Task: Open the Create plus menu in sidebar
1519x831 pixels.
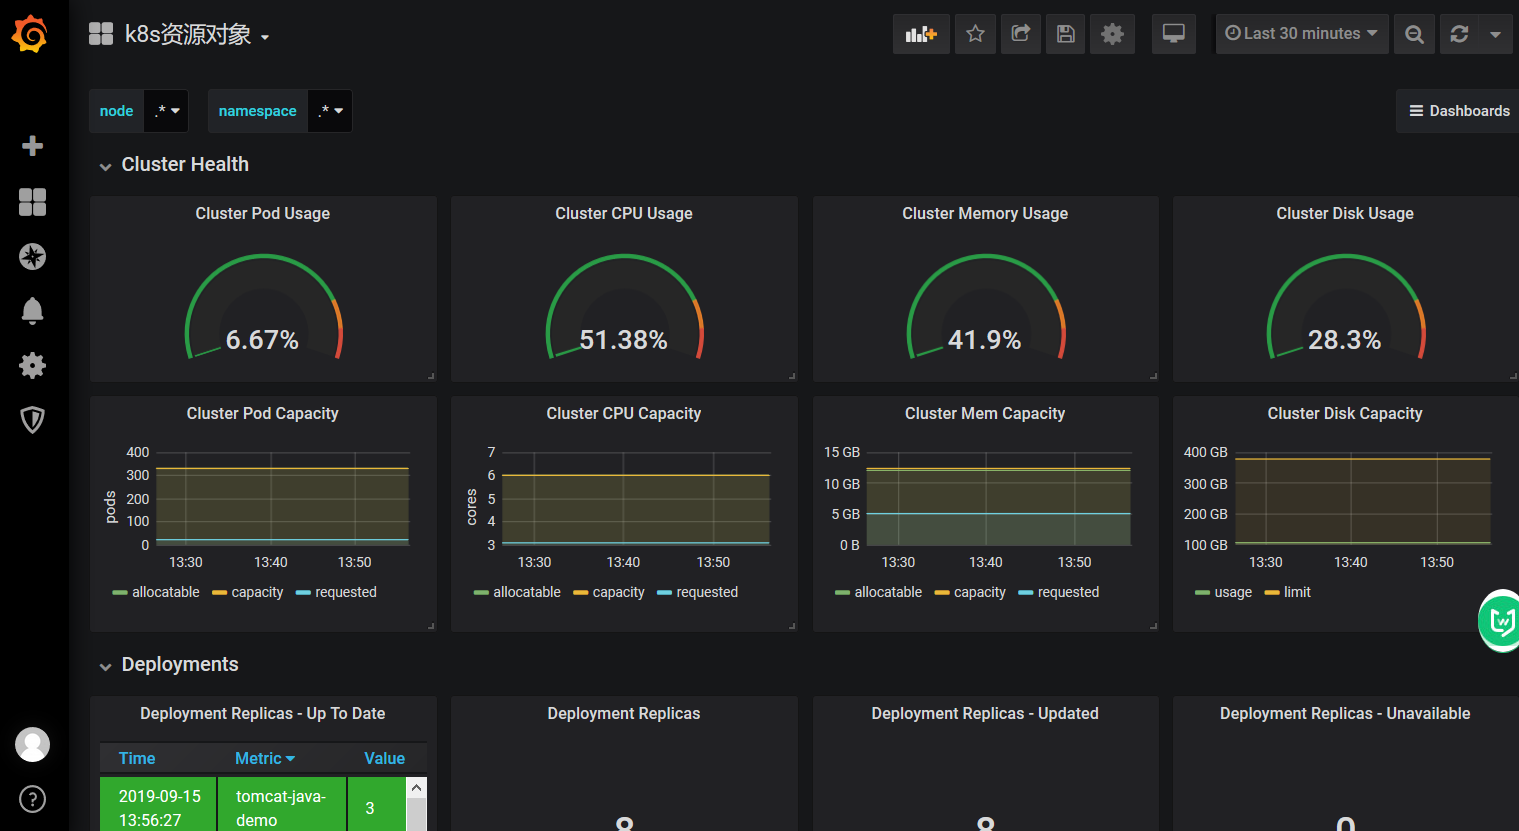Action: point(32,146)
